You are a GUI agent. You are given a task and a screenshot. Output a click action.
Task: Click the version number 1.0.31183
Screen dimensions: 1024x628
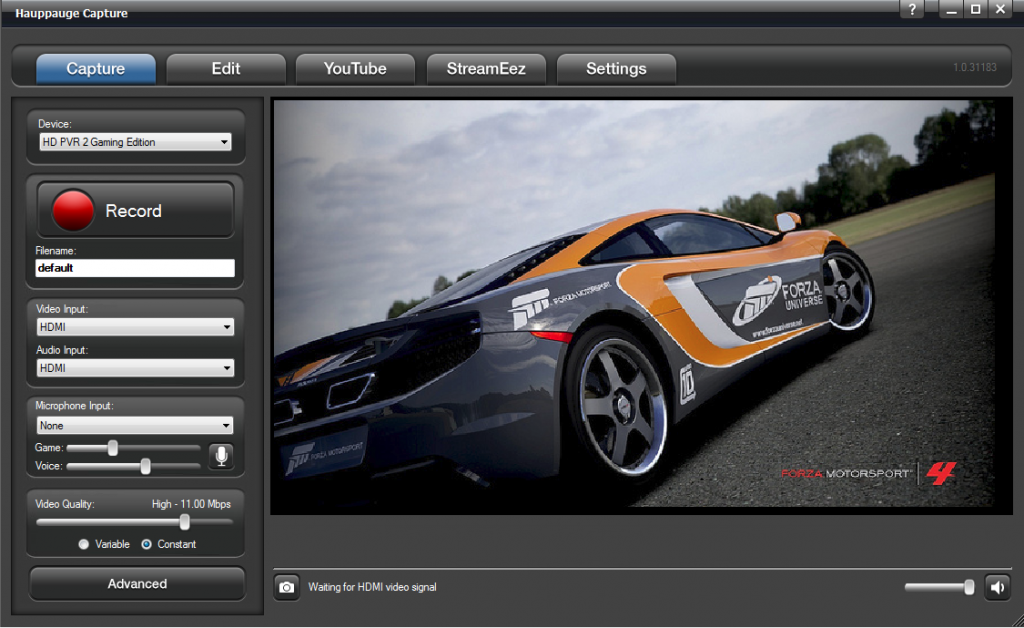974,67
